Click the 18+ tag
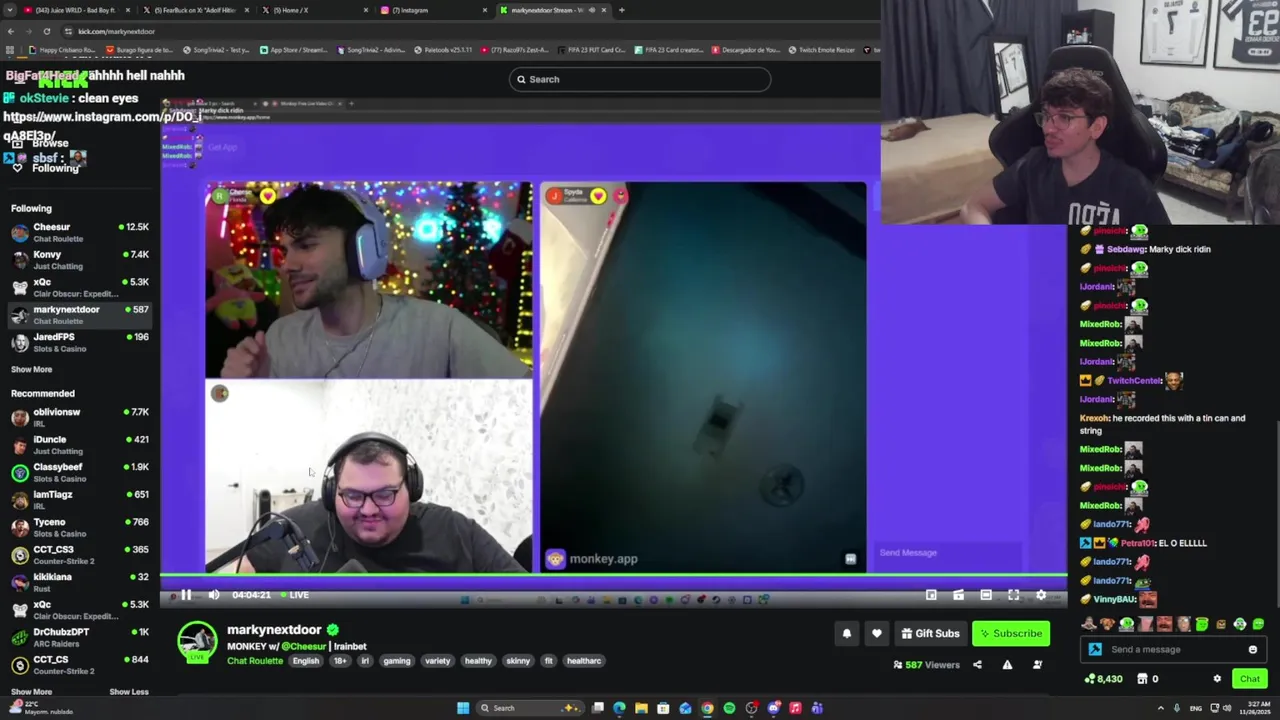 (x=340, y=661)
